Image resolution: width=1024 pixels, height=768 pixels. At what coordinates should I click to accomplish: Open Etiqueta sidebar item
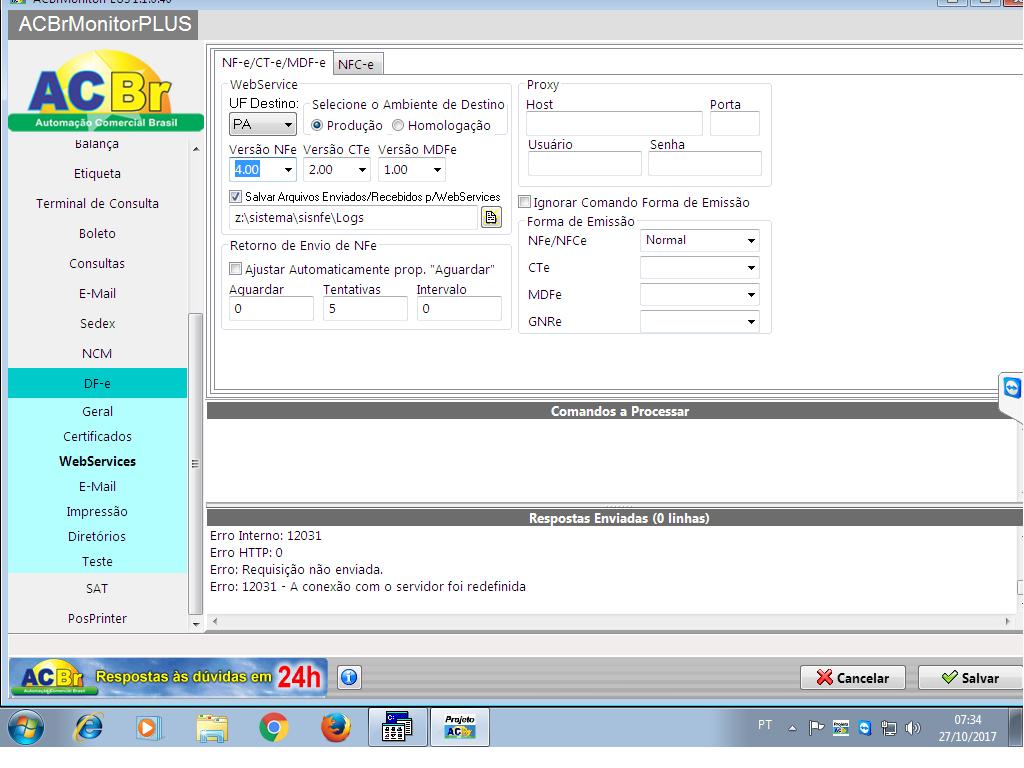tap(97, 173)
